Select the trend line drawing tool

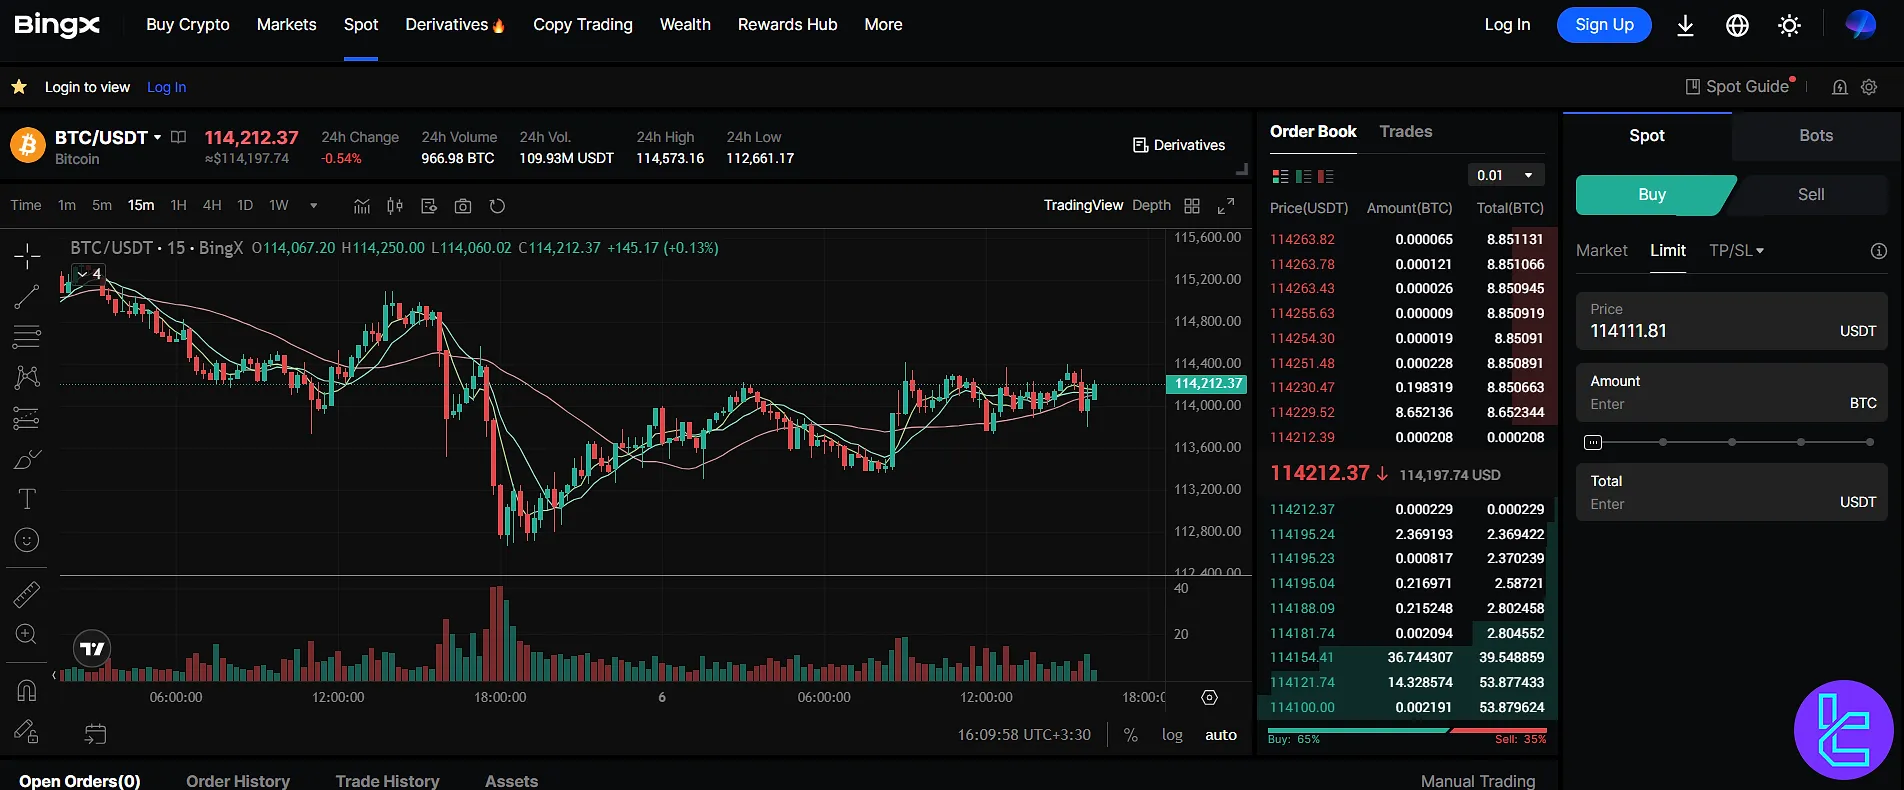pyautogui.click(x=27, y=296)
